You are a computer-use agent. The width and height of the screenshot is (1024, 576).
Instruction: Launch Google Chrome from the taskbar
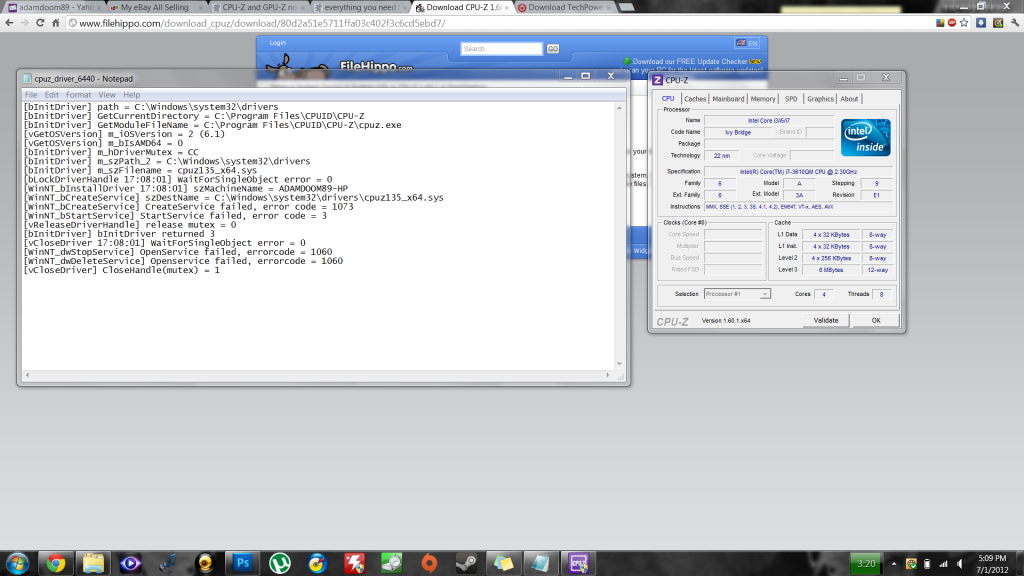(56, 563)
